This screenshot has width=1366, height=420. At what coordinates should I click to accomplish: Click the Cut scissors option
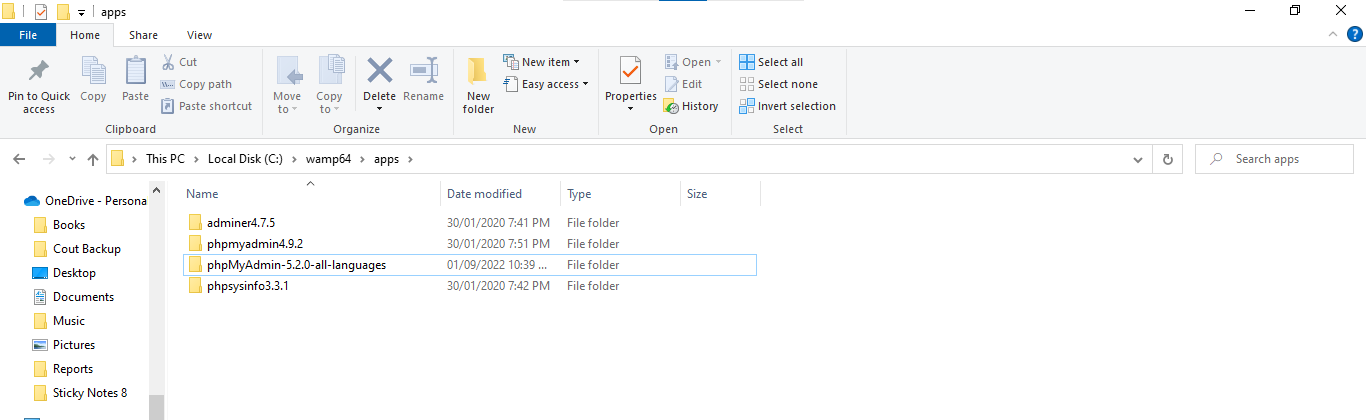(x=179, y=62)
